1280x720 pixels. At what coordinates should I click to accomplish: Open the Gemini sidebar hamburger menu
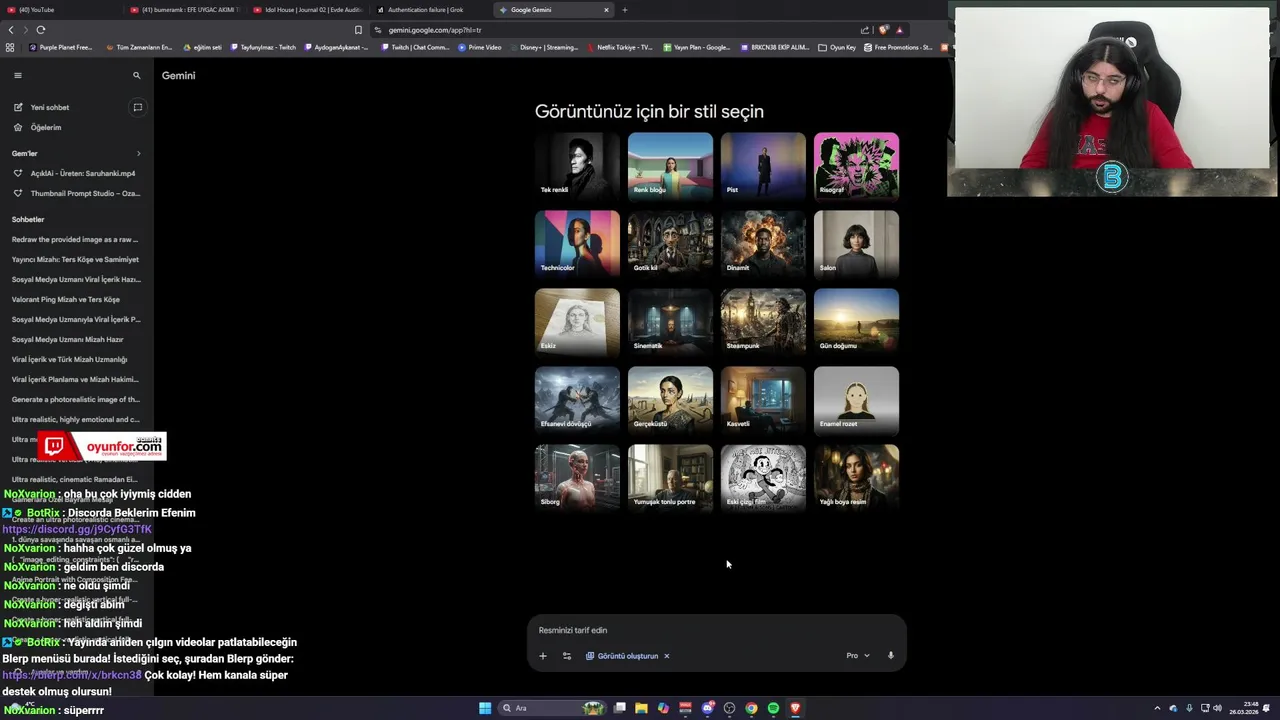(17, 75)
